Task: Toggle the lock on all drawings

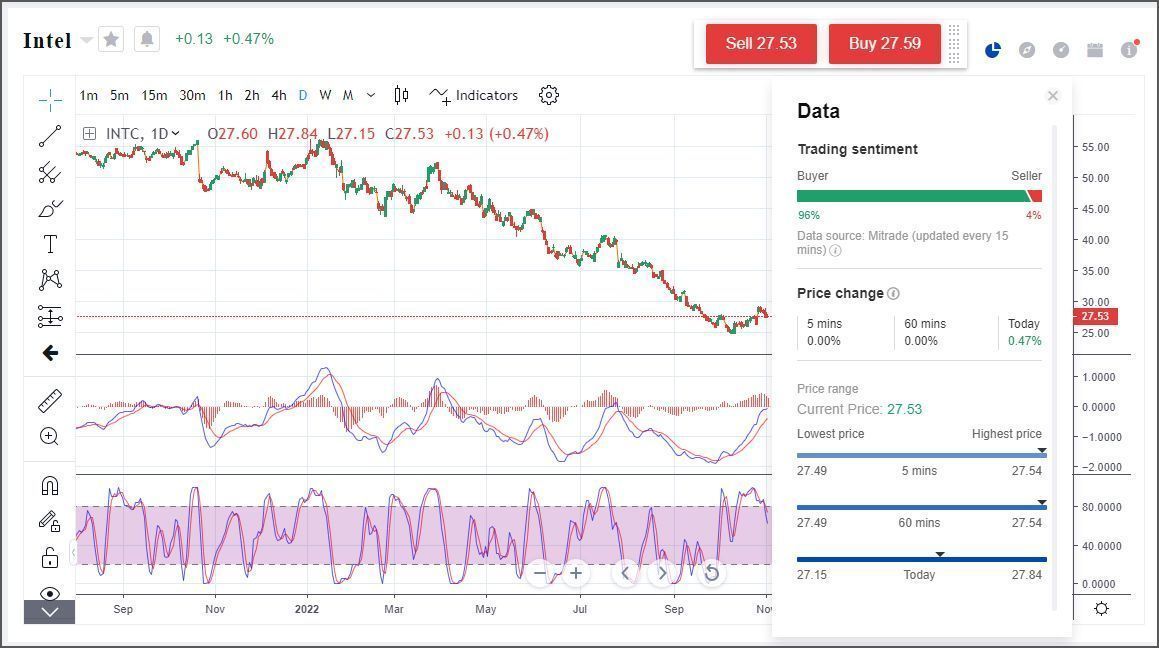Action: [x=48, y=555]
